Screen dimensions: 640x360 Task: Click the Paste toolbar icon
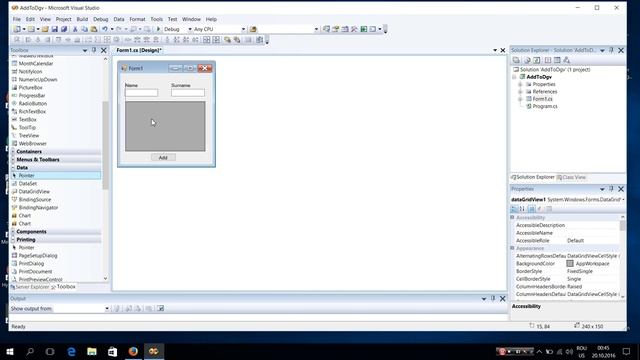[x=94, y=29]
